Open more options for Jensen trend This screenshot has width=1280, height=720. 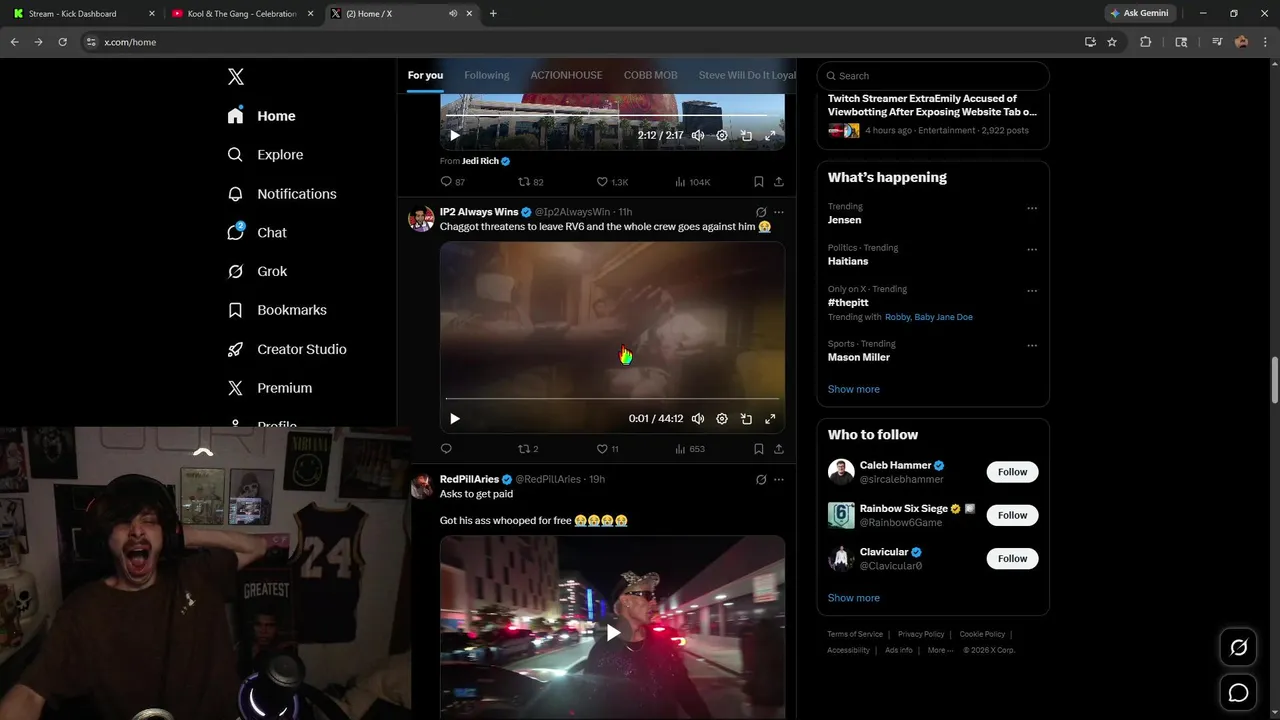click(x=1032, y=208)
